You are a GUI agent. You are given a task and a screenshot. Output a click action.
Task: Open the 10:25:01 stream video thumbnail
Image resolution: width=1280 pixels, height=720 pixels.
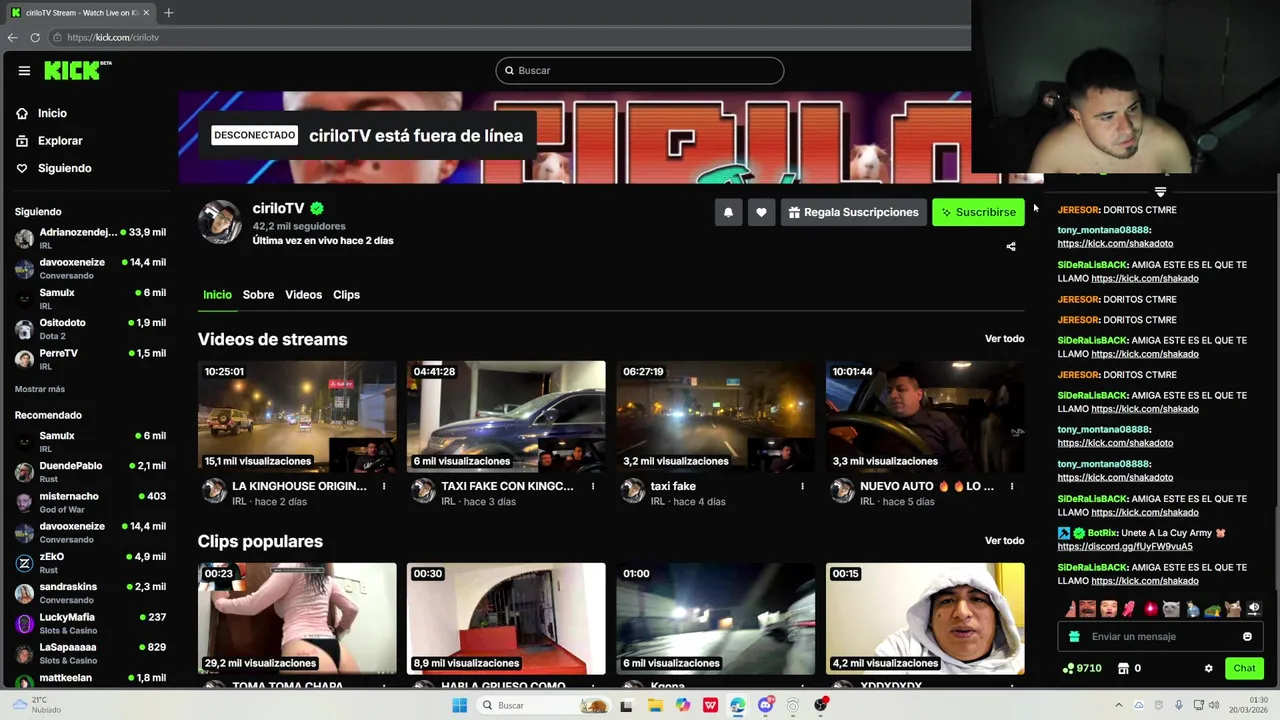pyautogui.click(x=297, y=417)
